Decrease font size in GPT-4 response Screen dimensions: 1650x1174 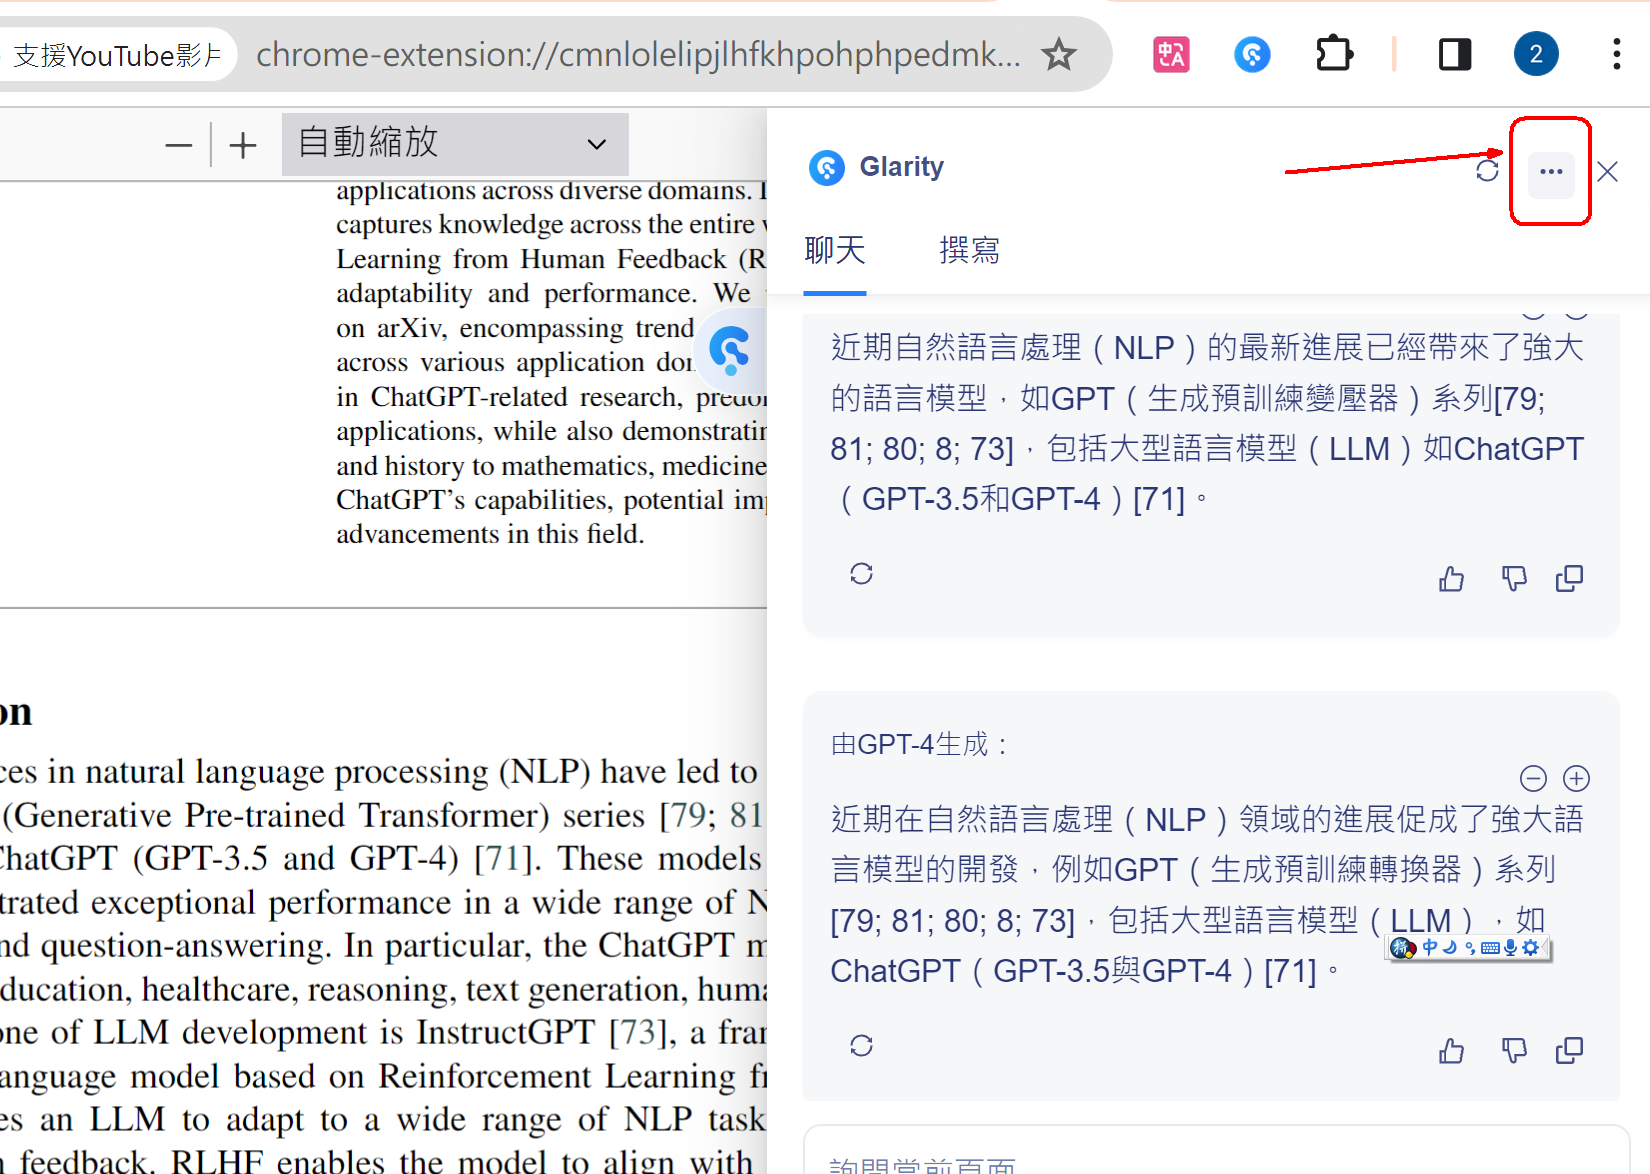point(1533,778)
